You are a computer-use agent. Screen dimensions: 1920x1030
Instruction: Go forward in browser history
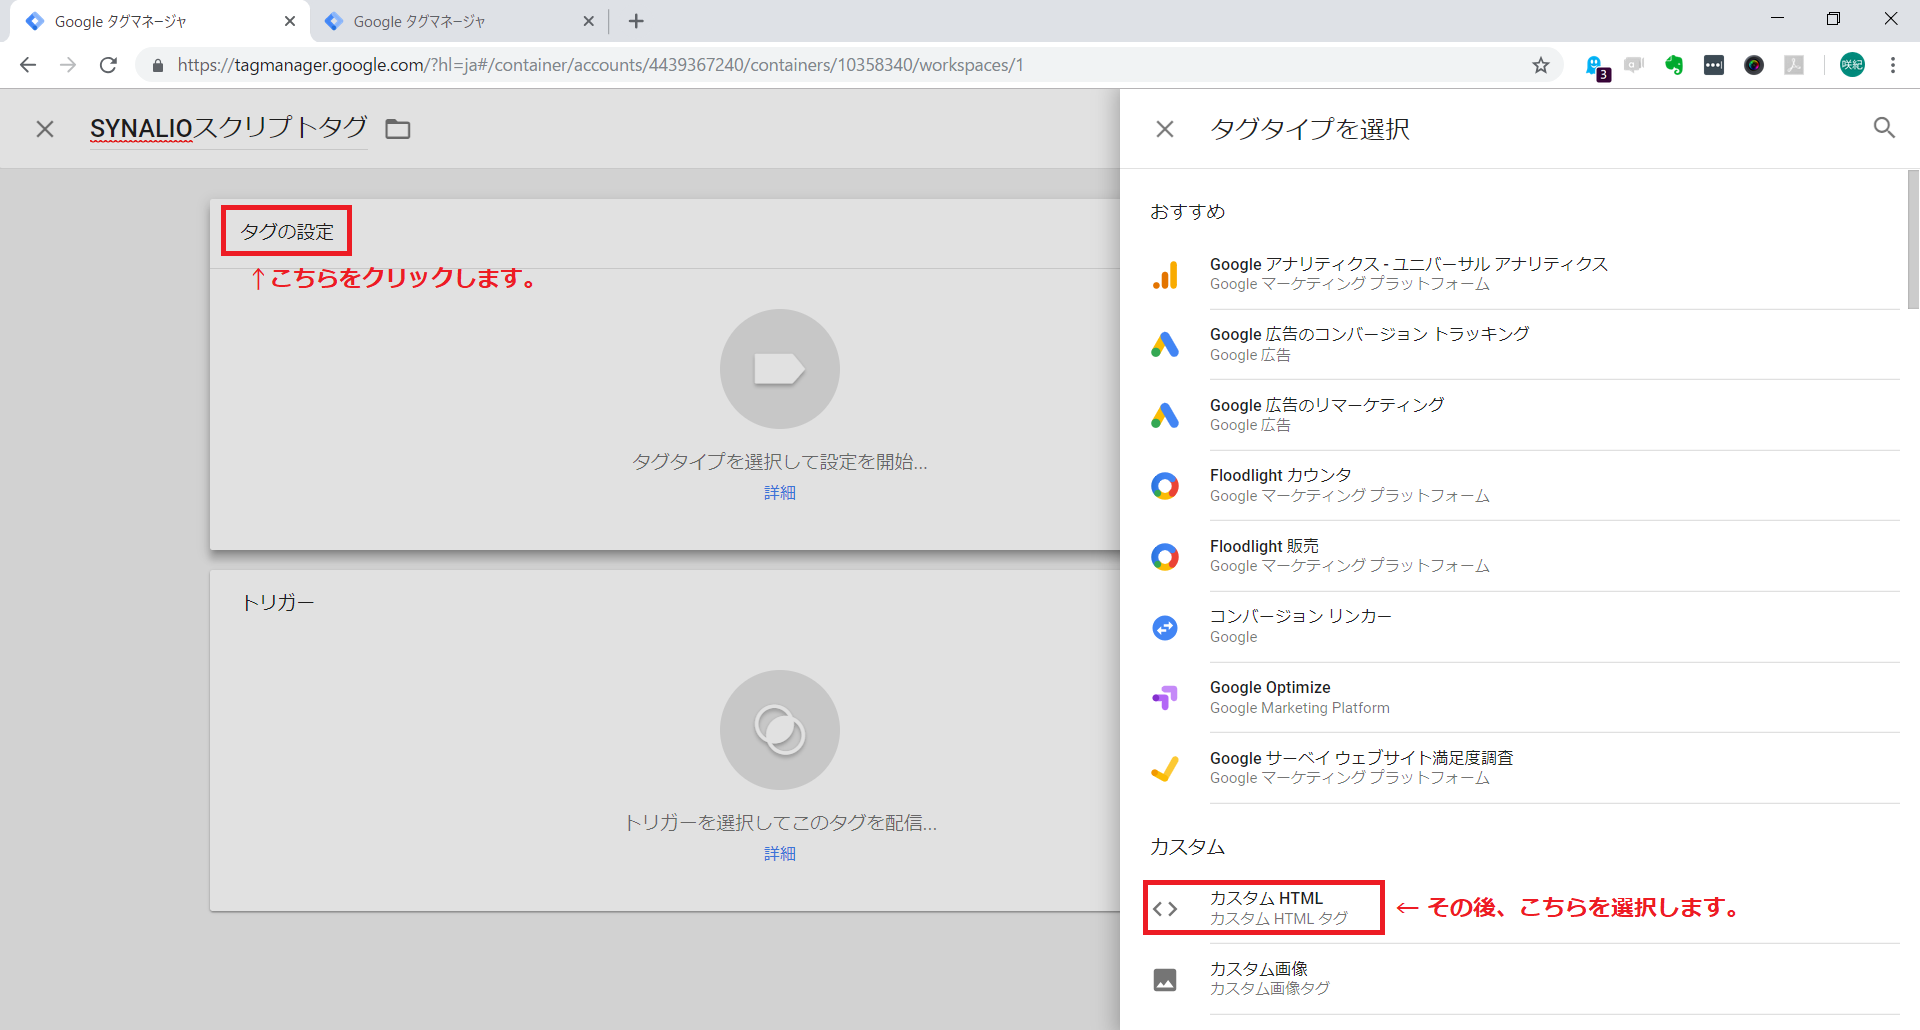coord(68,65)
